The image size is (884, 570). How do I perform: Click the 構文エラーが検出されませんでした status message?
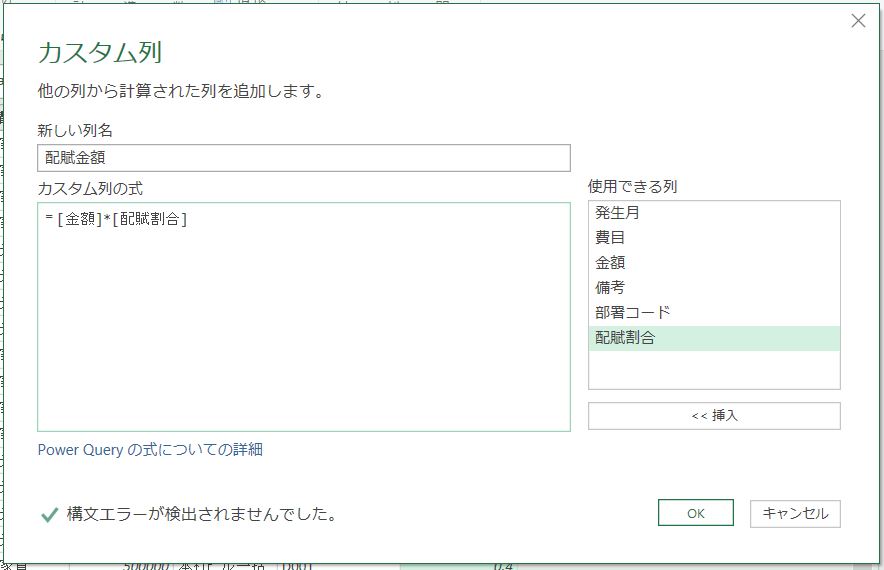(200, 514)
